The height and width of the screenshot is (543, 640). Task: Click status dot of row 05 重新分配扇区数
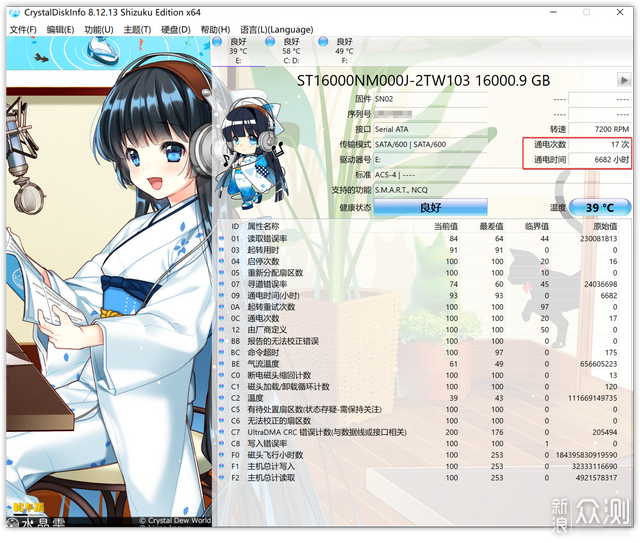pos(222,273)
